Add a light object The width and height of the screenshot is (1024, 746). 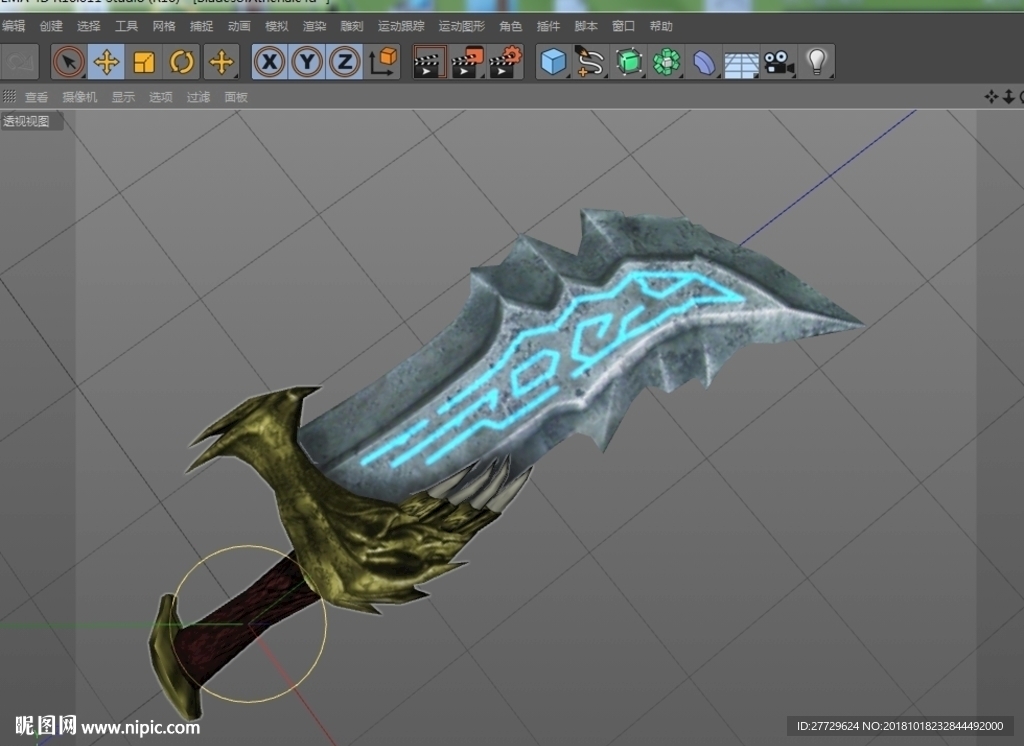817,63
